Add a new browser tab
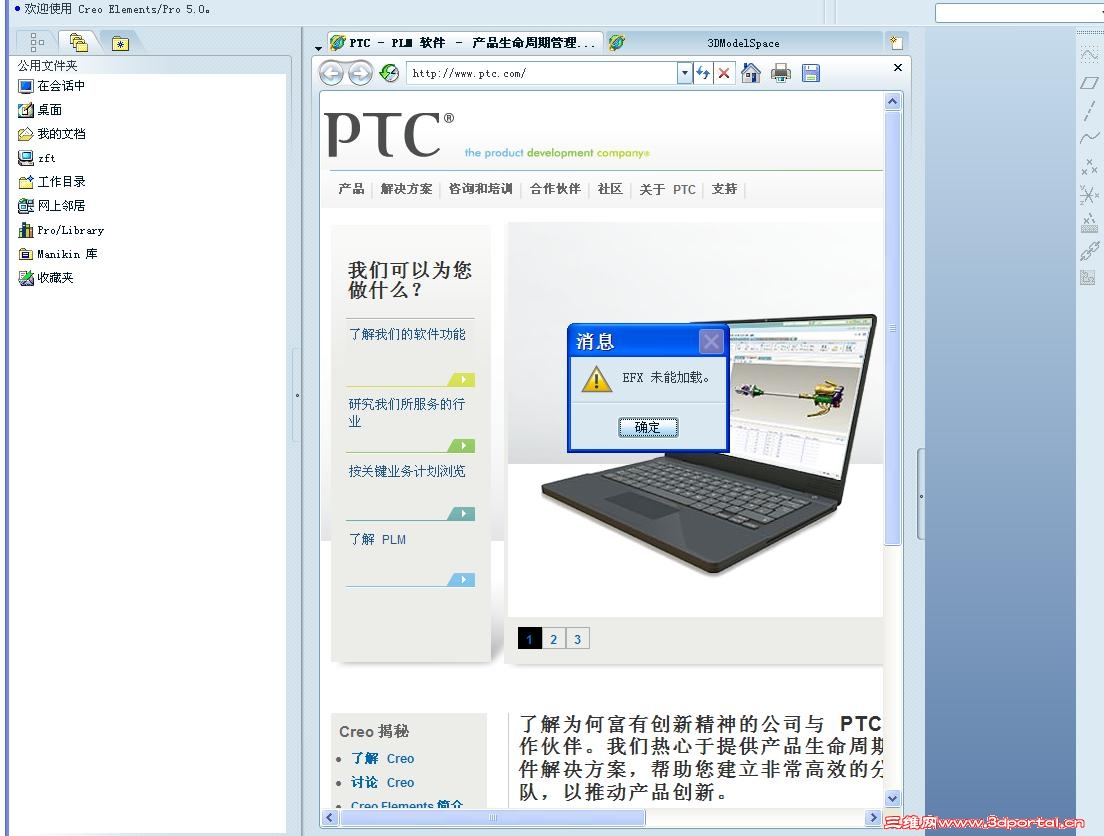This screenshot has height=836, width=1104. click(x=896, y=42)
